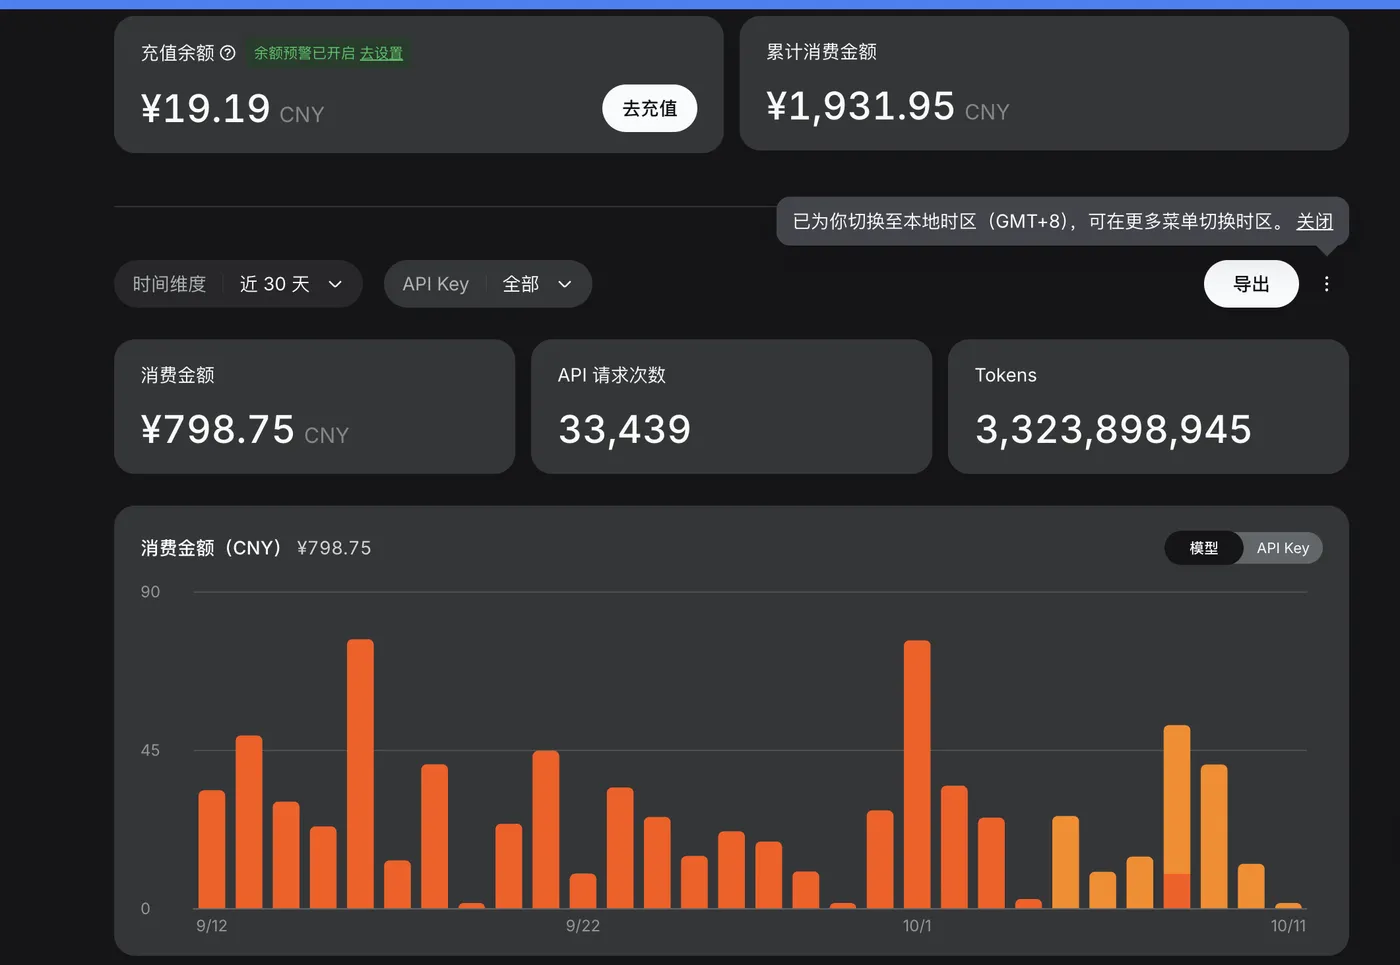Select the ¥1,931.95 cumulative spend value
Image resolution: width=1400 pixels, height=965 pixels.
(861, 106)
